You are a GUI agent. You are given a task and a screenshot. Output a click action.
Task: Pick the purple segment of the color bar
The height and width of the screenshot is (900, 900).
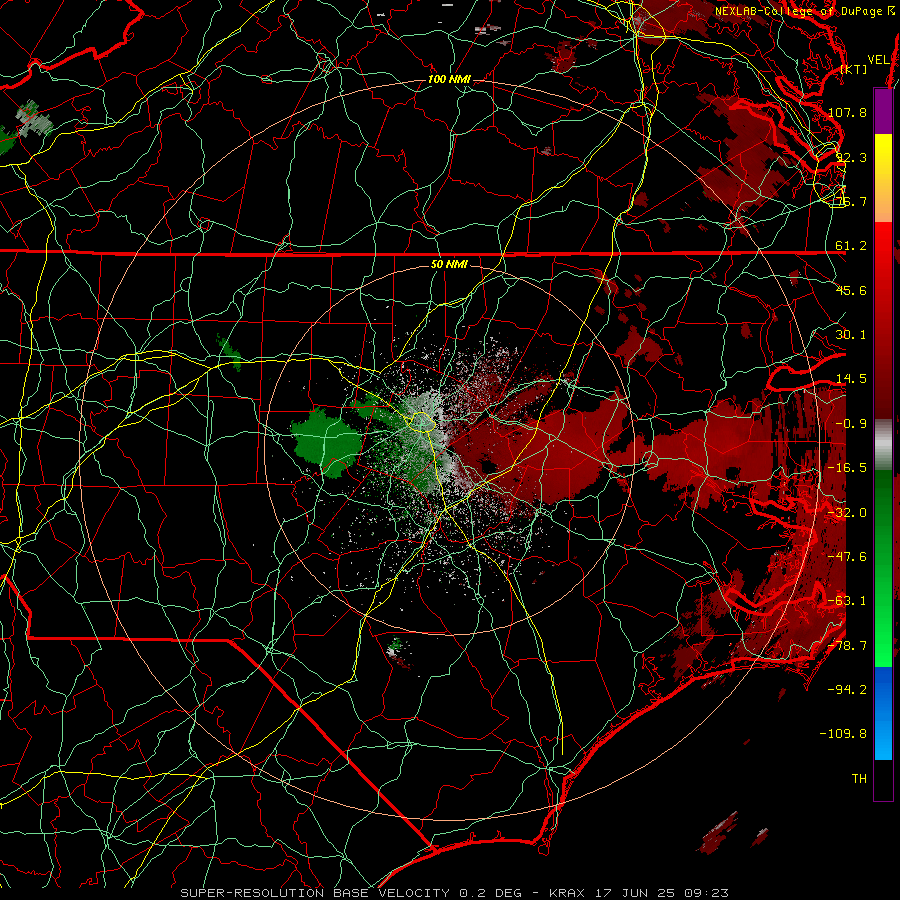coord(883,111)
